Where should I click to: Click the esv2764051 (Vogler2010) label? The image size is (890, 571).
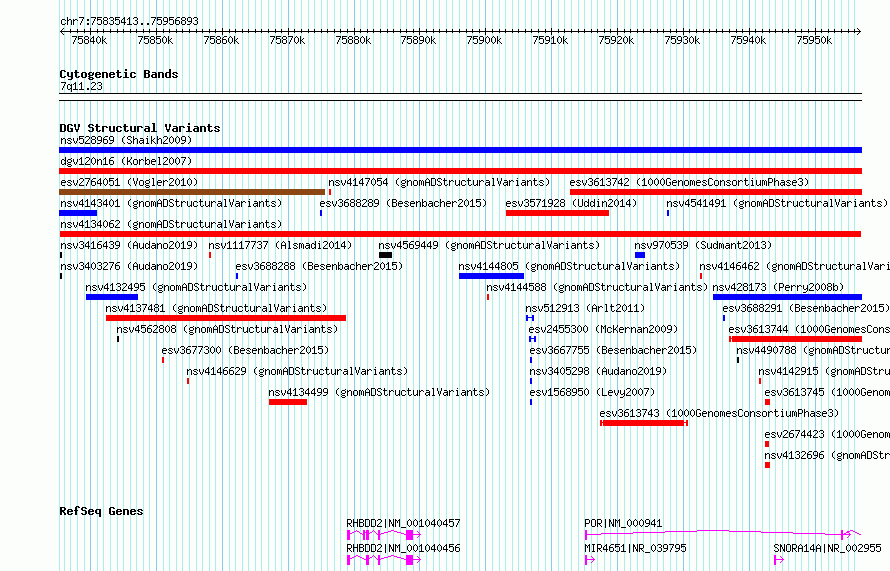click(x=129, y=182)
